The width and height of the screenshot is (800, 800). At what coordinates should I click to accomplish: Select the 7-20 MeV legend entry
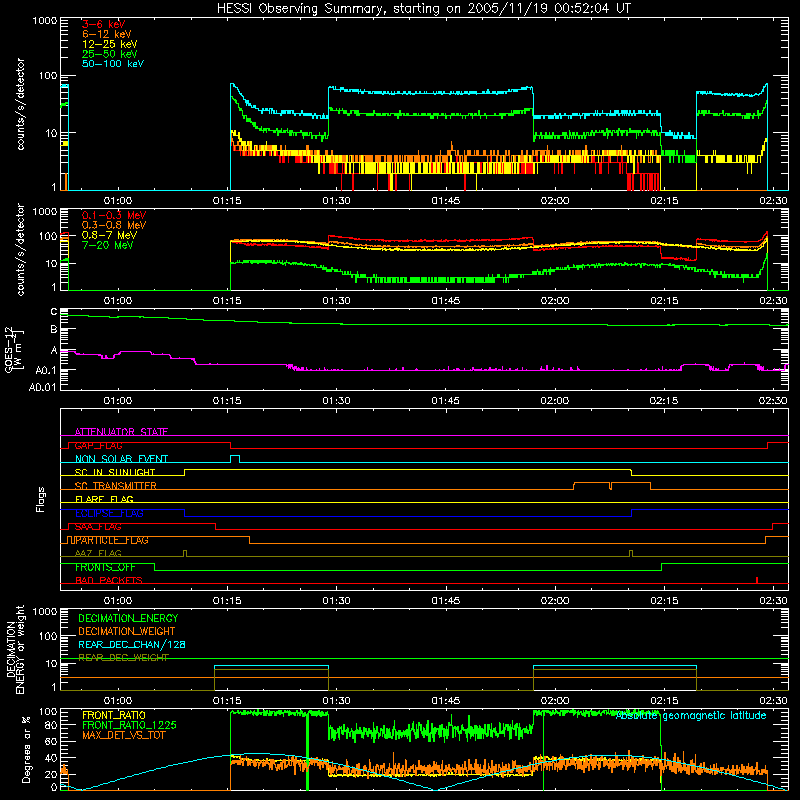(108, 245)
